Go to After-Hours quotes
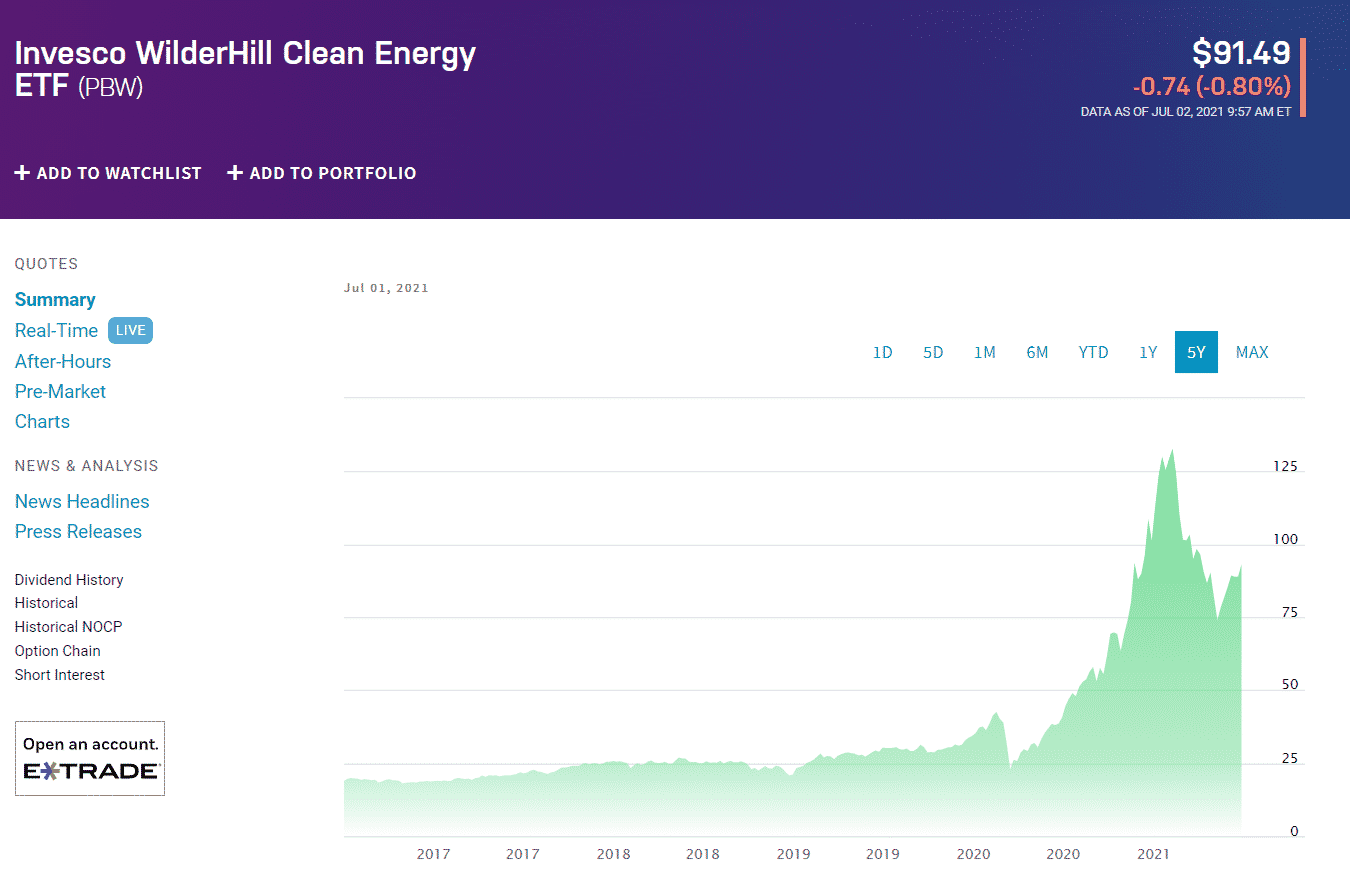Image resolution: width=1350 pixels, height=883 pixels. (x=63, y=361)
